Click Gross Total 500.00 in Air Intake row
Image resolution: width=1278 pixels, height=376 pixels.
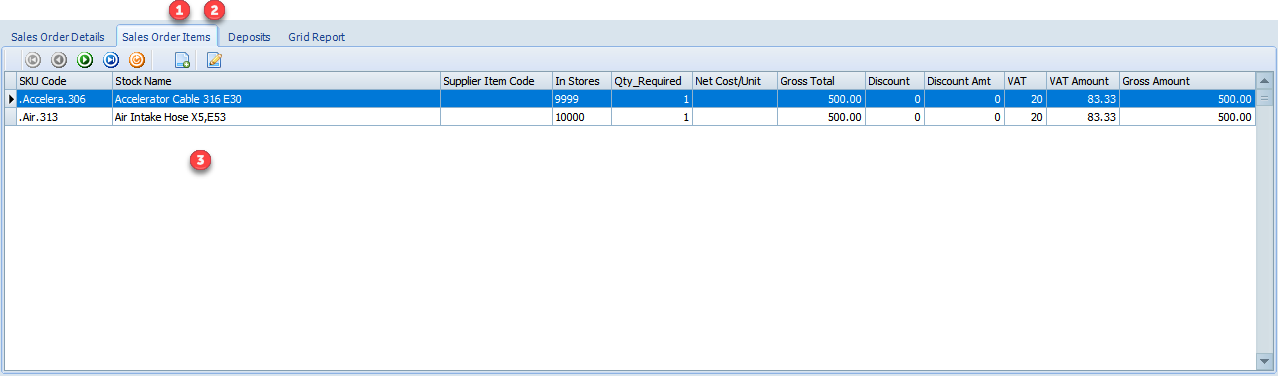(x=821, y=117)
